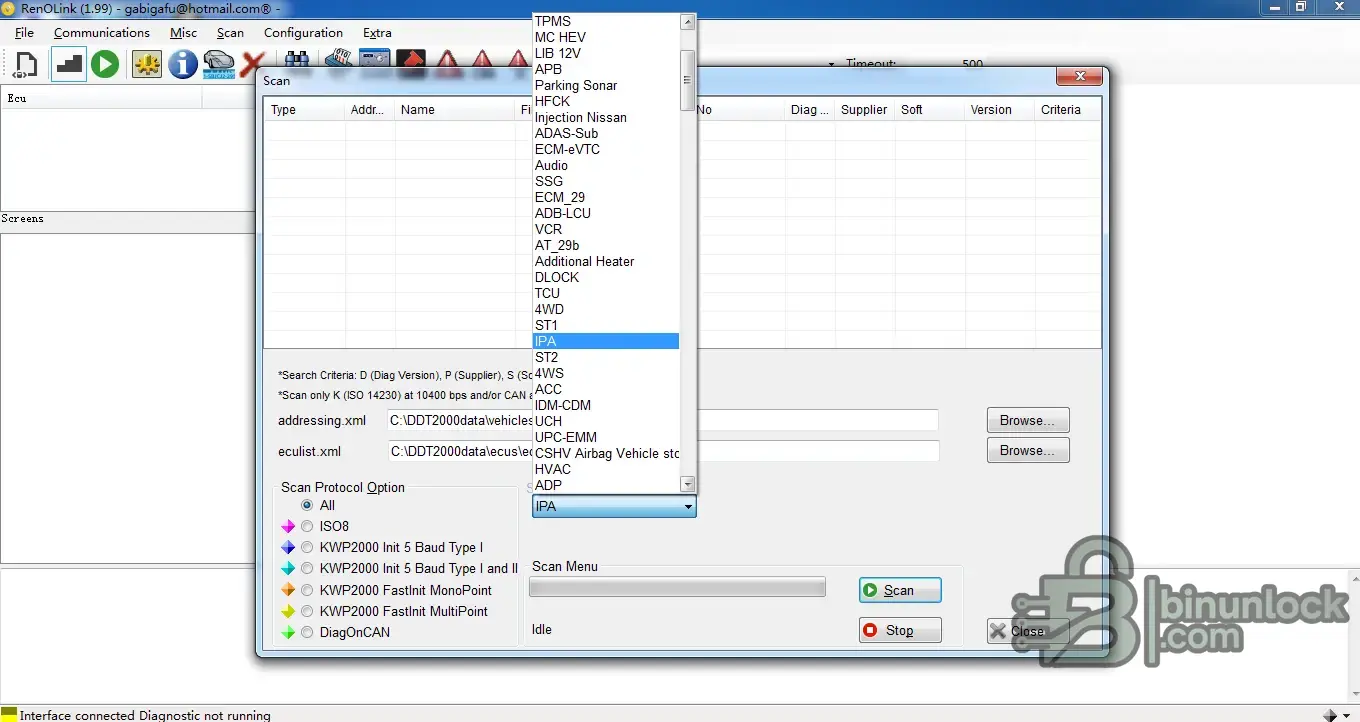This screenshot has width=1360, height=722.
Task: Click the green diamond beside DiagOnCAN
Action: 289,632
